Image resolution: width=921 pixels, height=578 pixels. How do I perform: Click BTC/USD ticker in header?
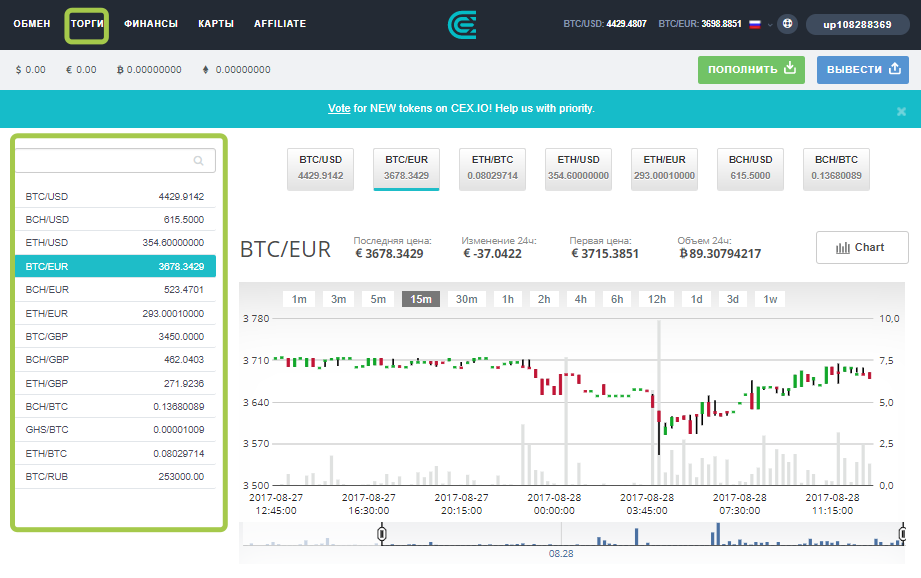(604, 24)
